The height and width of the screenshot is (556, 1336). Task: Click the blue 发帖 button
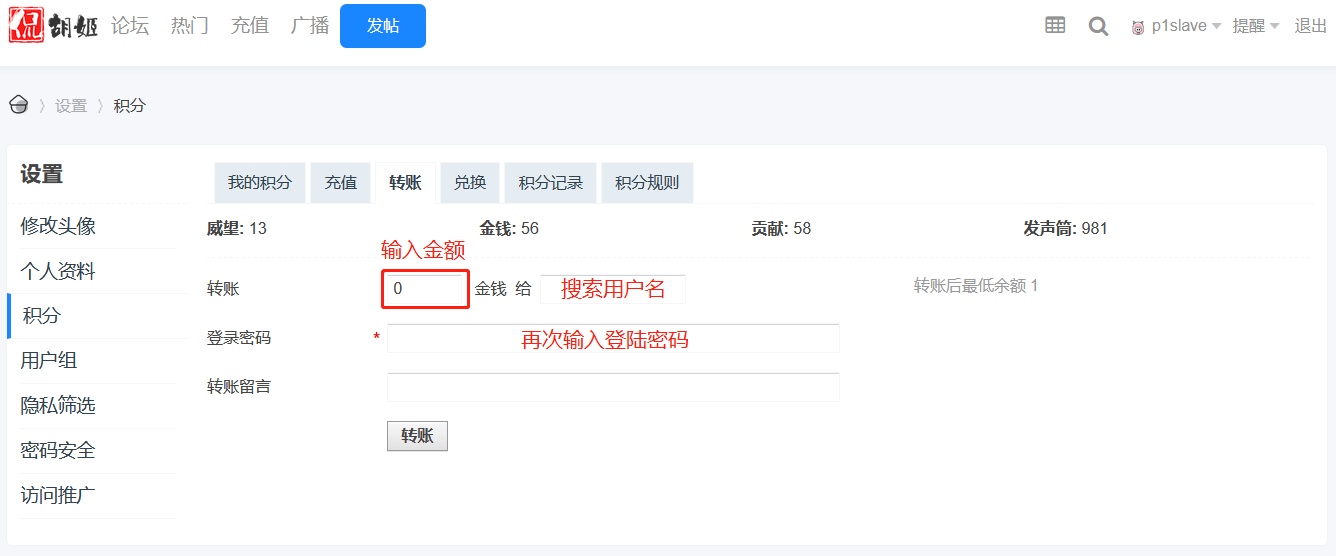pyautogui.click(x=383, y=26)
